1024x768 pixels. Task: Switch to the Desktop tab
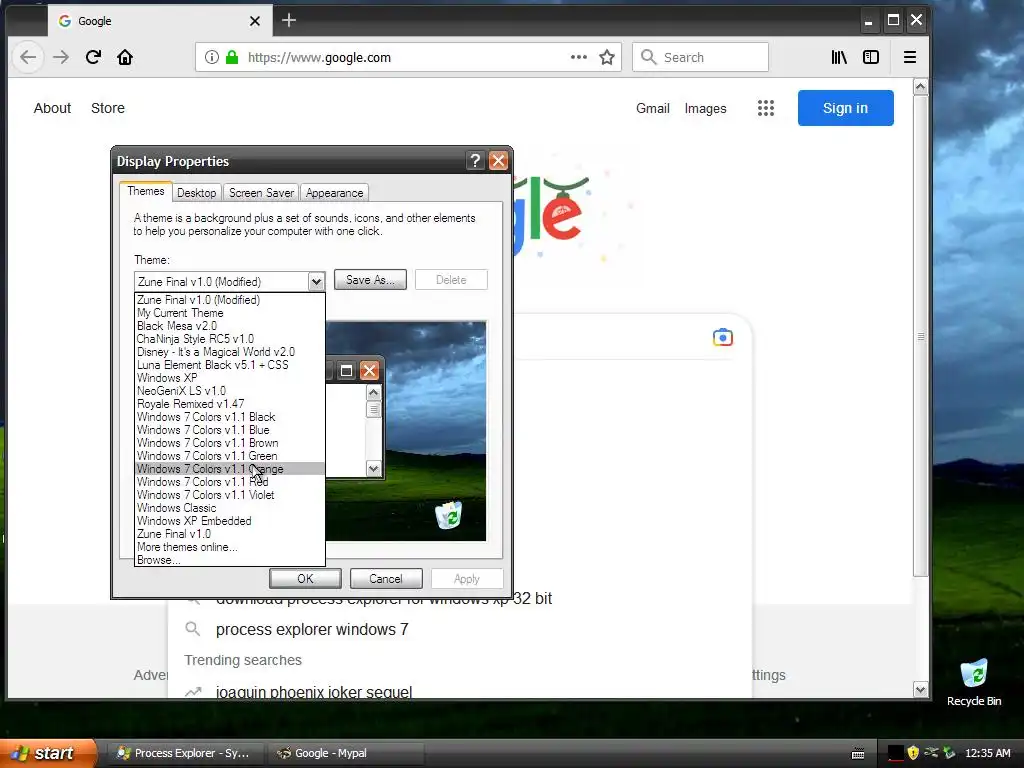click(197, 193)
